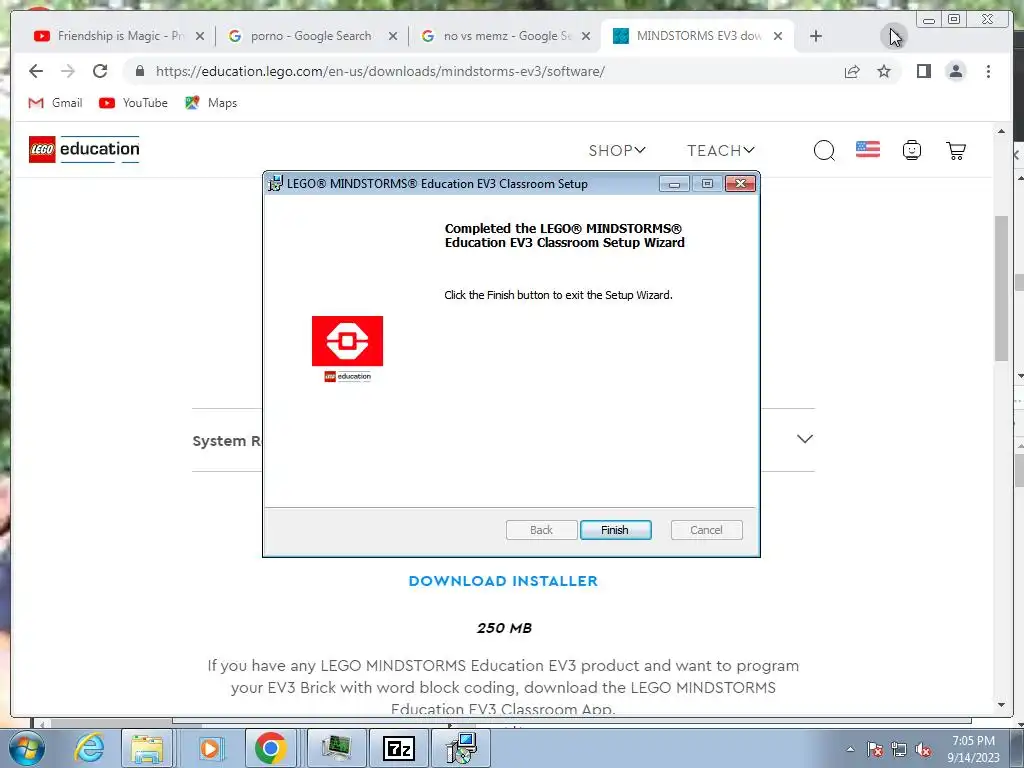
Task: Open the site search magnifier icon
Action: 824,151
